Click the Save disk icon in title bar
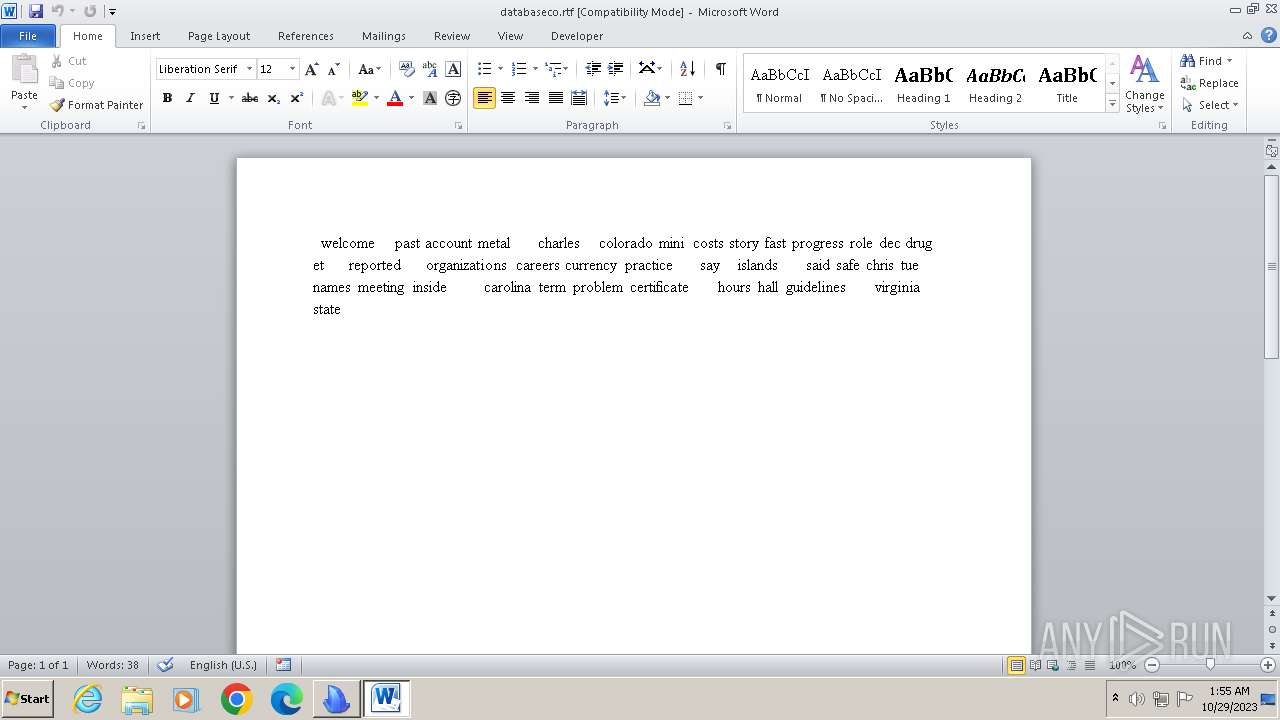The height and width of the screenshot is (720, 1280). 36,11
